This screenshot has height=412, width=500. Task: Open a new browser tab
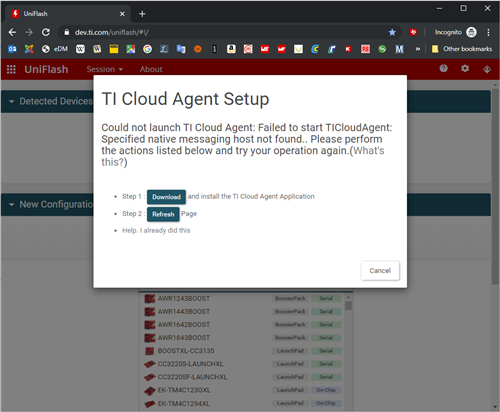pyautogui.click(x=142, y=14)
